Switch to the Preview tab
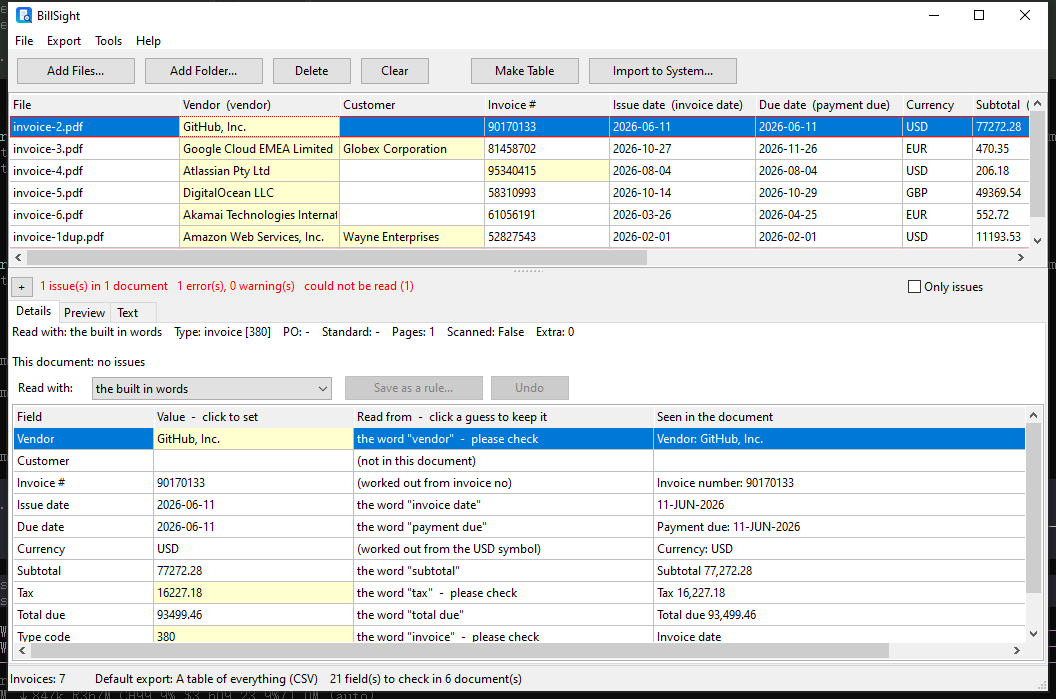Screen dimensions: 1056x699 point(84,312)
